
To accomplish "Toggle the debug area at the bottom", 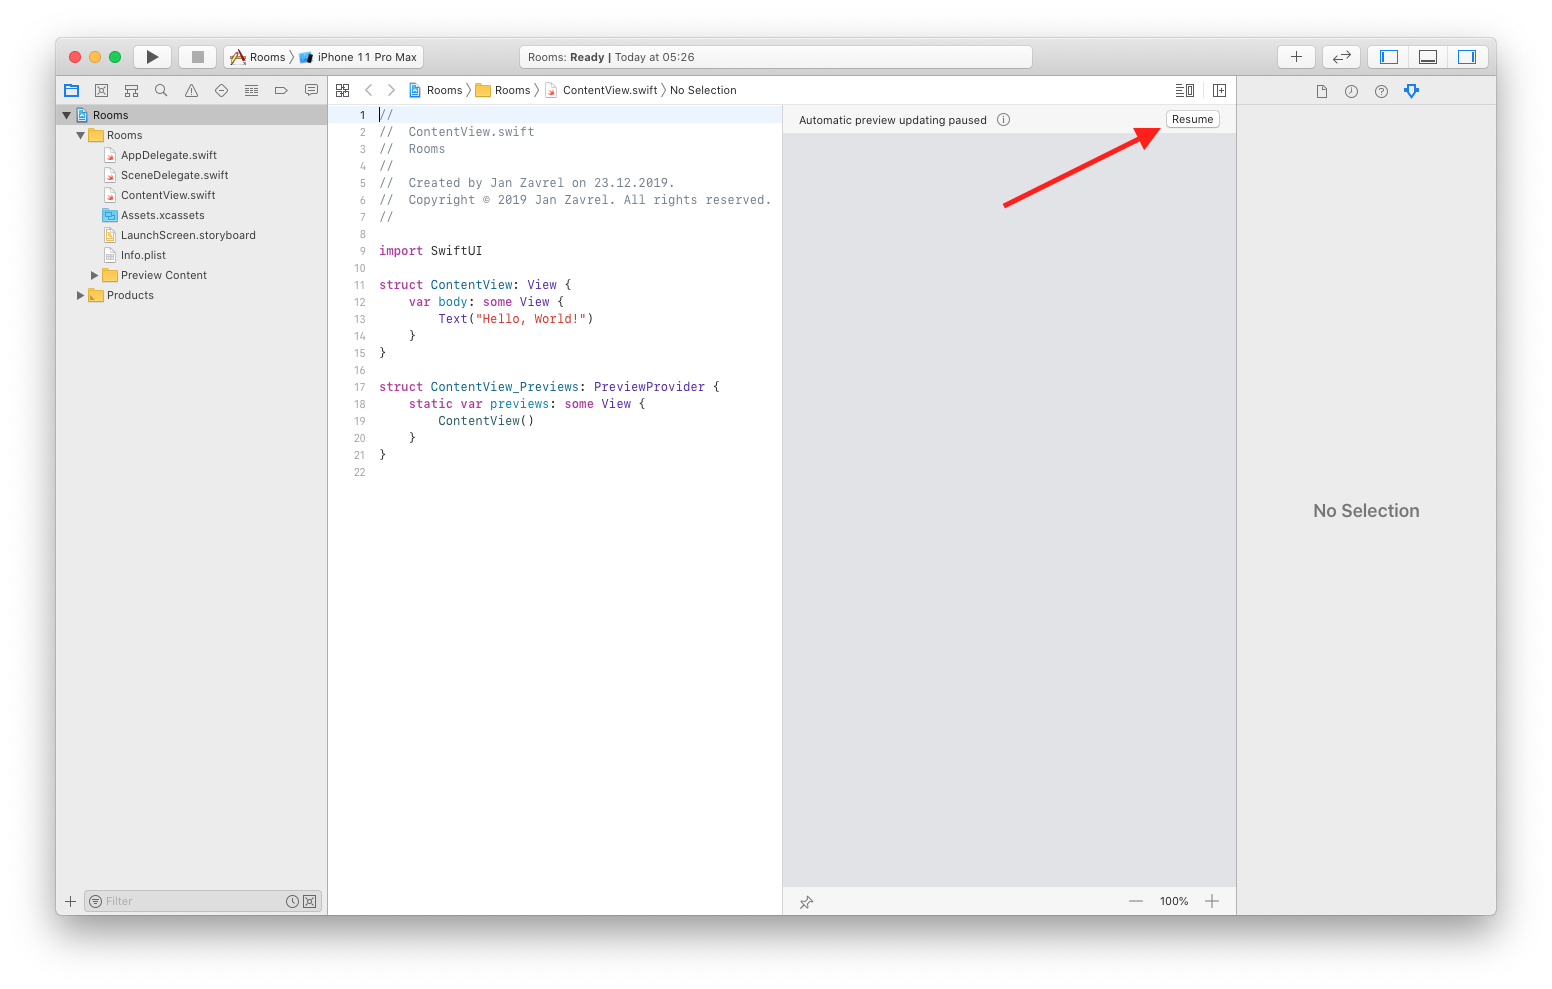I will point(1427,56).
